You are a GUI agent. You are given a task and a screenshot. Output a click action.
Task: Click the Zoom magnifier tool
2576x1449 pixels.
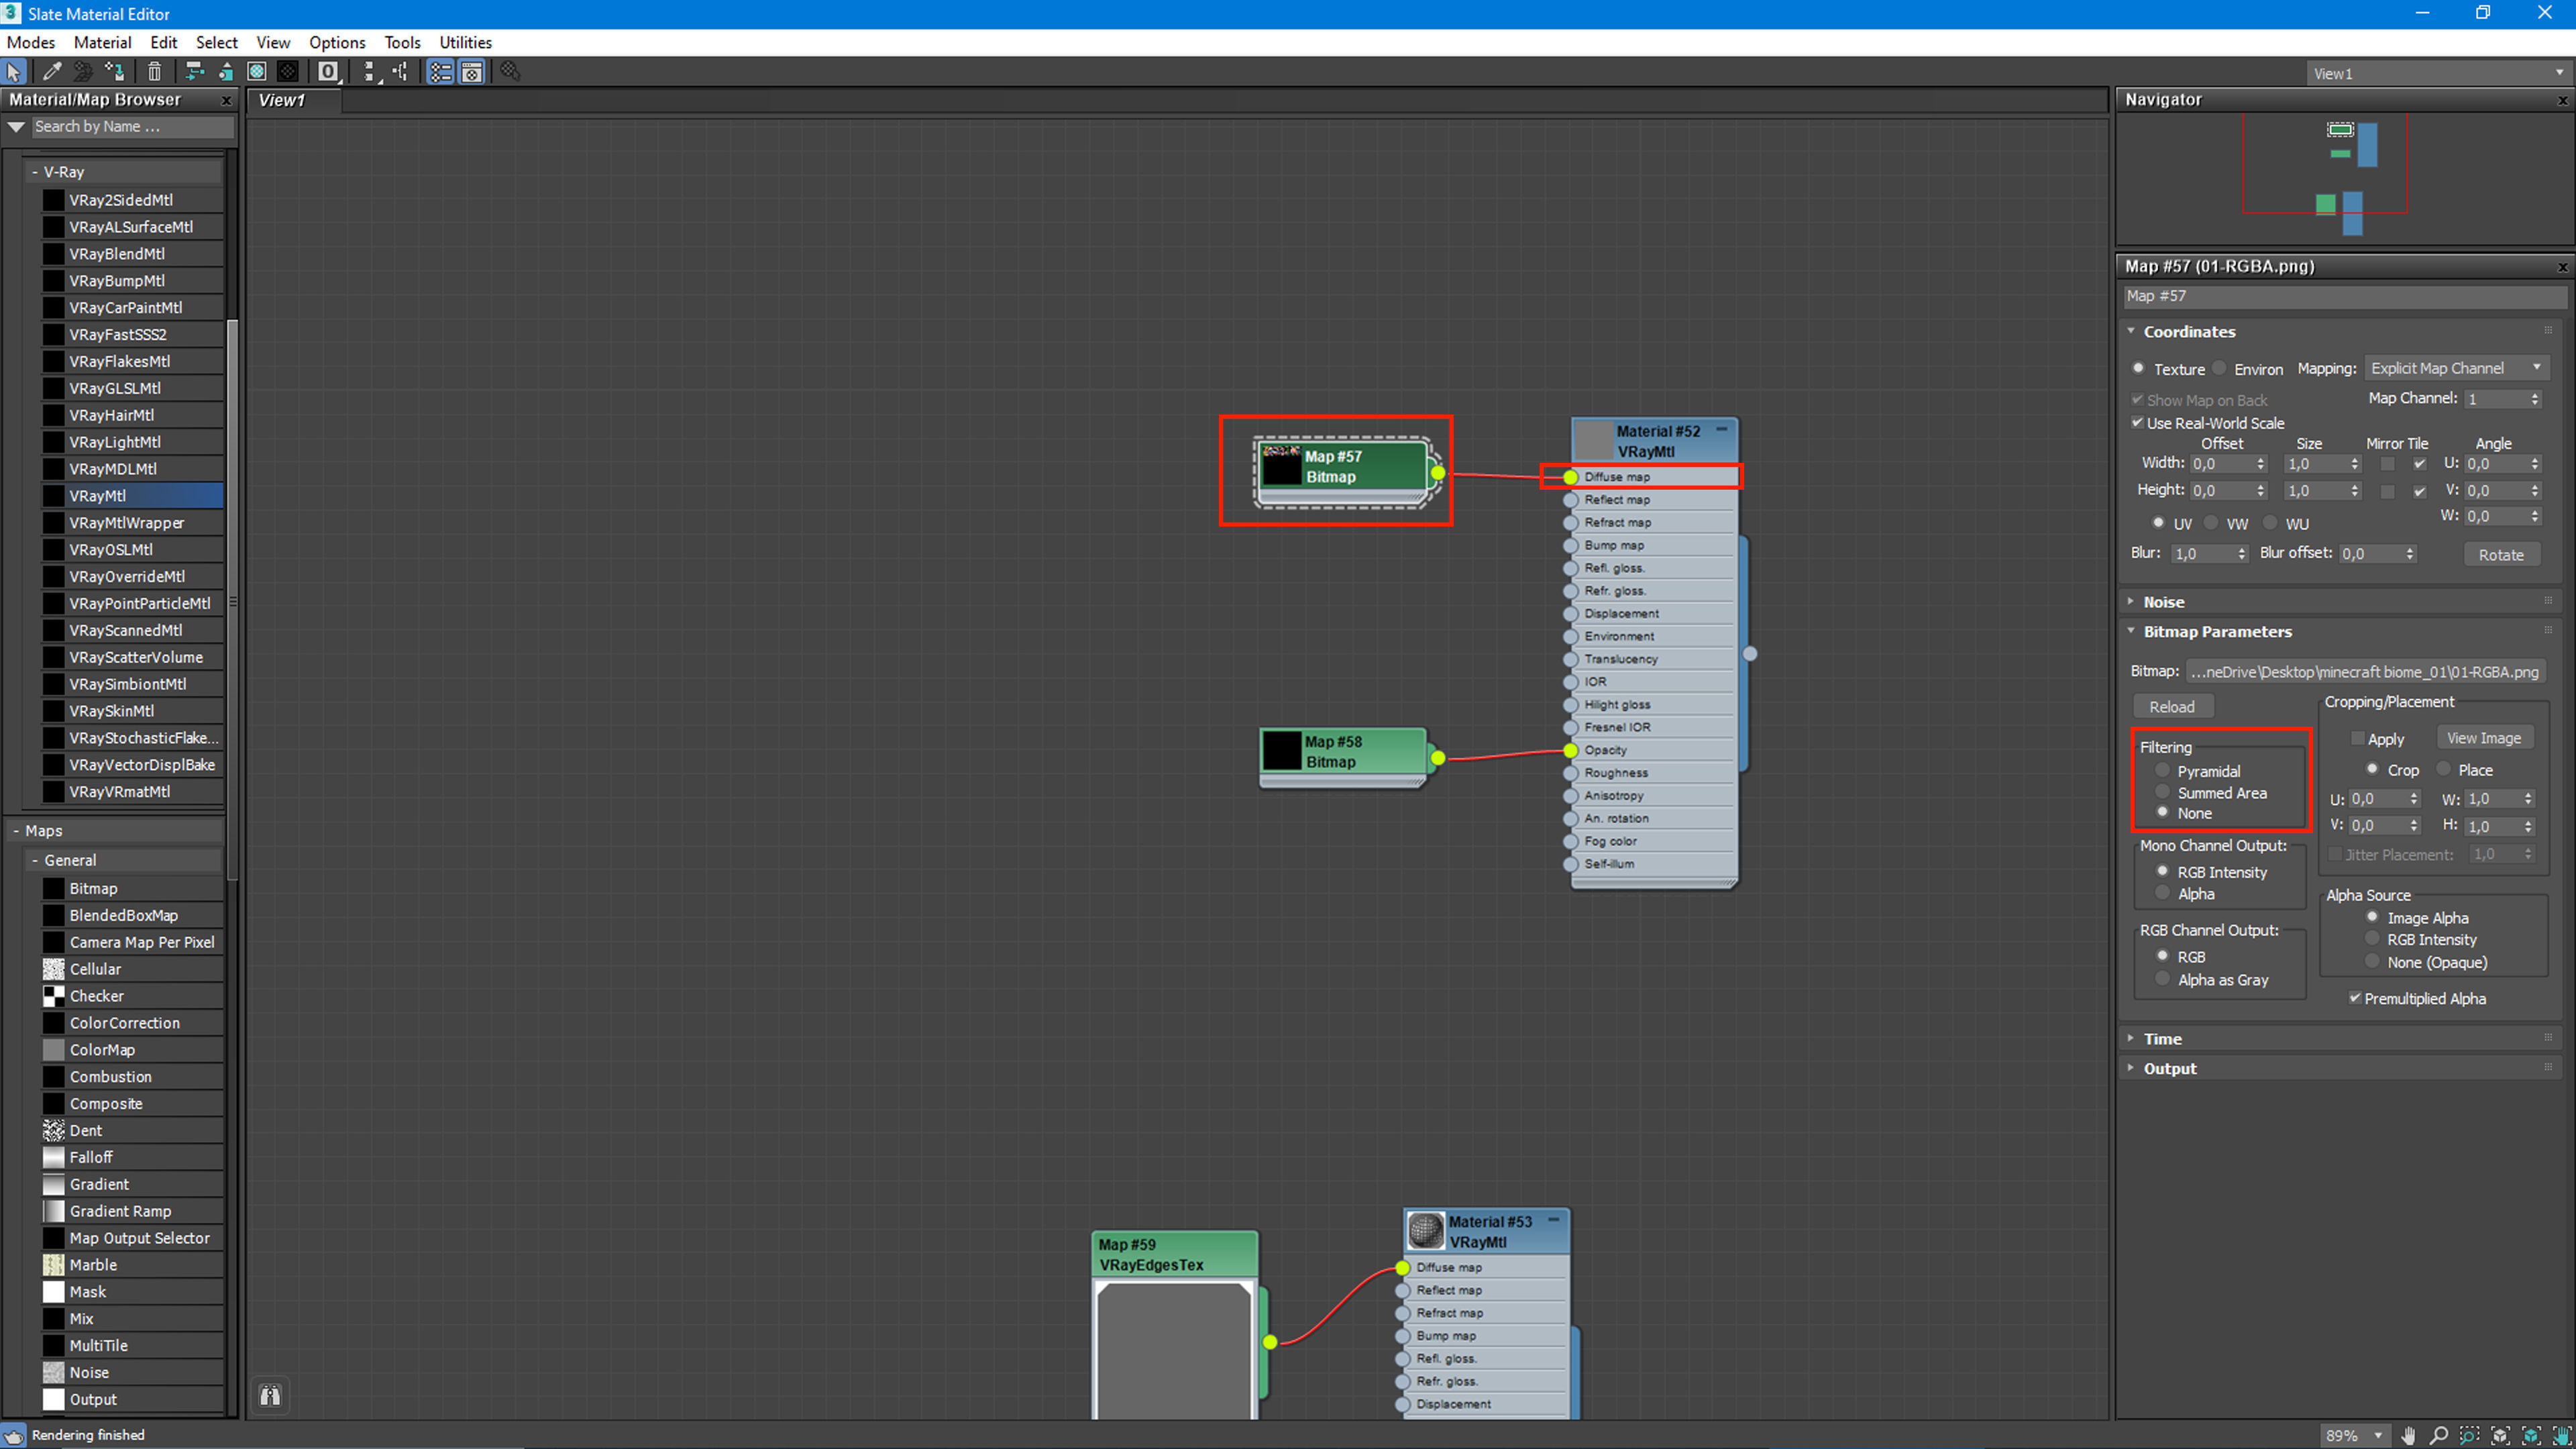2439,1435
